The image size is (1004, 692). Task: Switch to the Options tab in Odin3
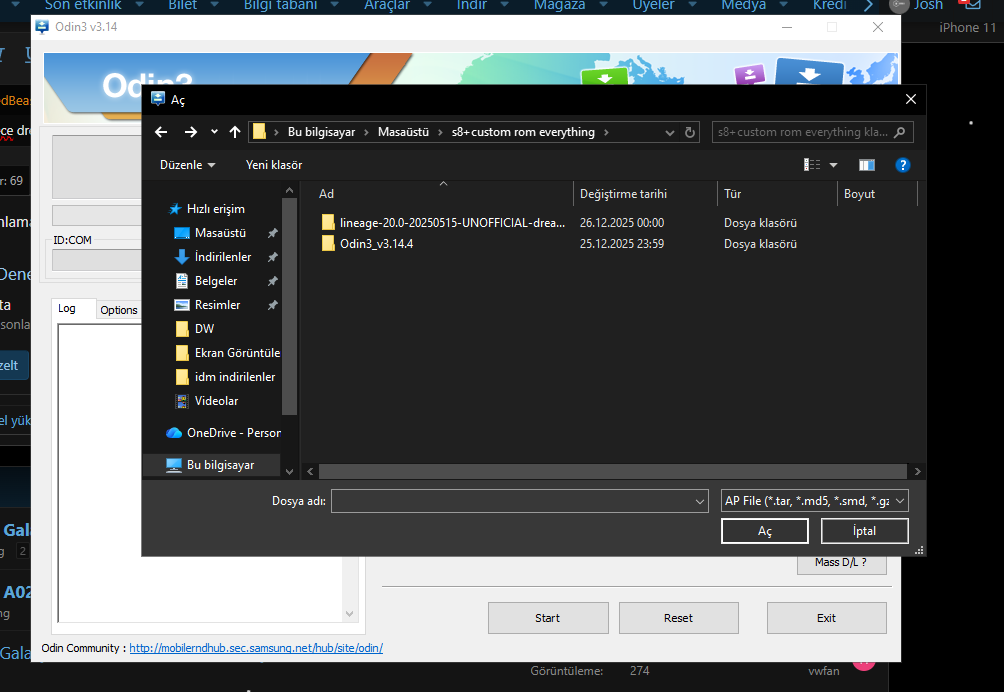pyautogui.click(x=118, y=310)
